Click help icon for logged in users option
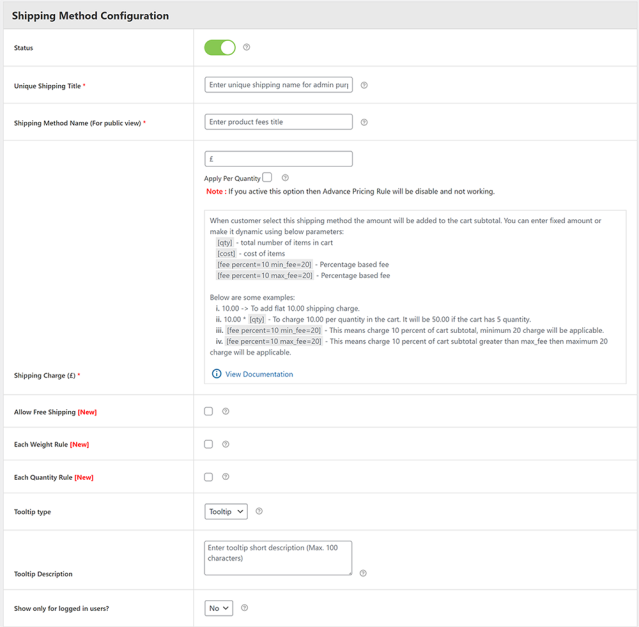 [245, 607]
